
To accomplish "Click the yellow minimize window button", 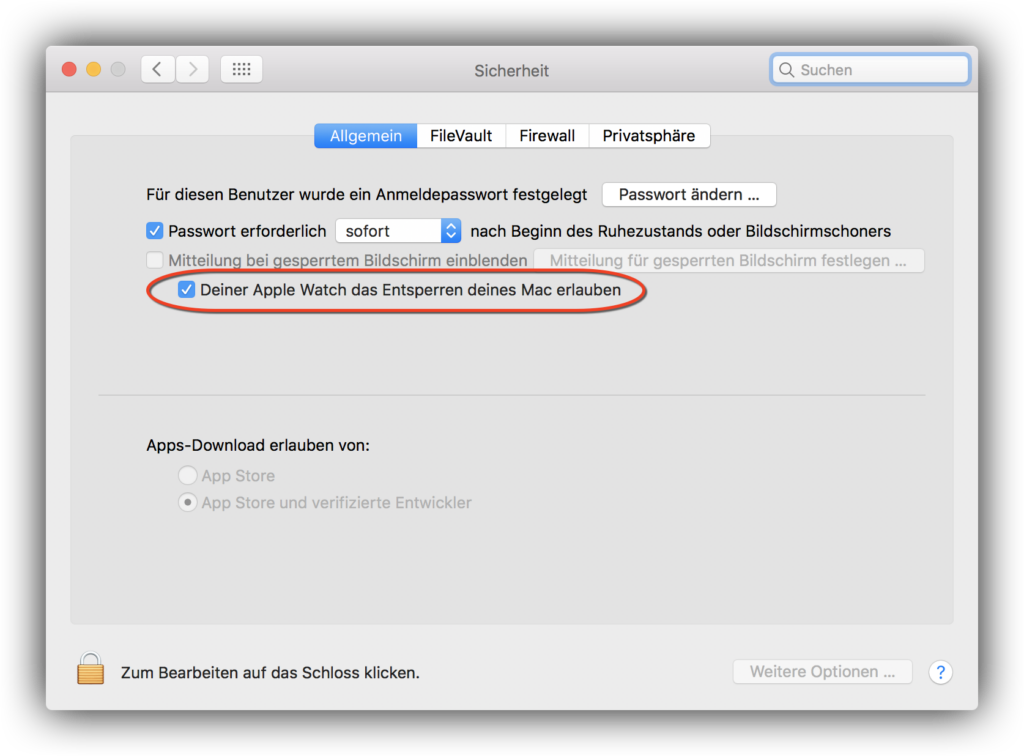I will tap(94, 70).
